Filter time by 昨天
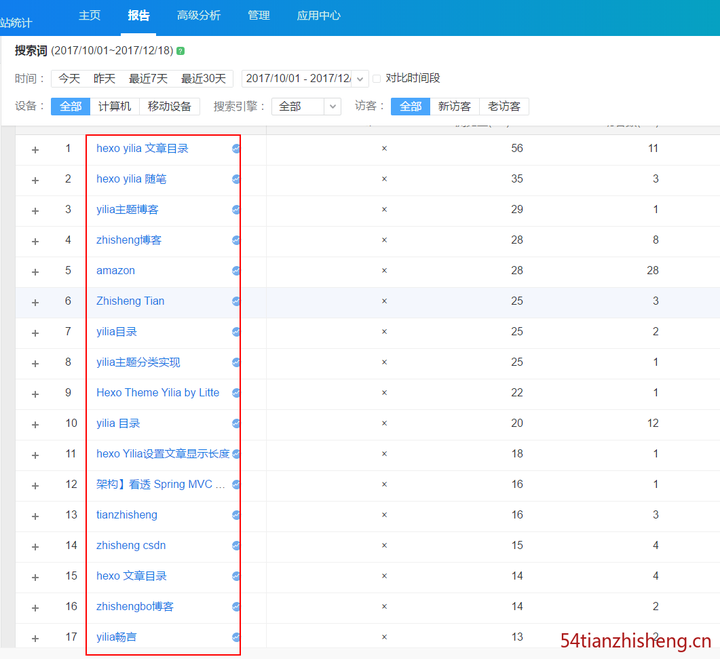Viewport: 720px width, 659px height. pos(104,79)
